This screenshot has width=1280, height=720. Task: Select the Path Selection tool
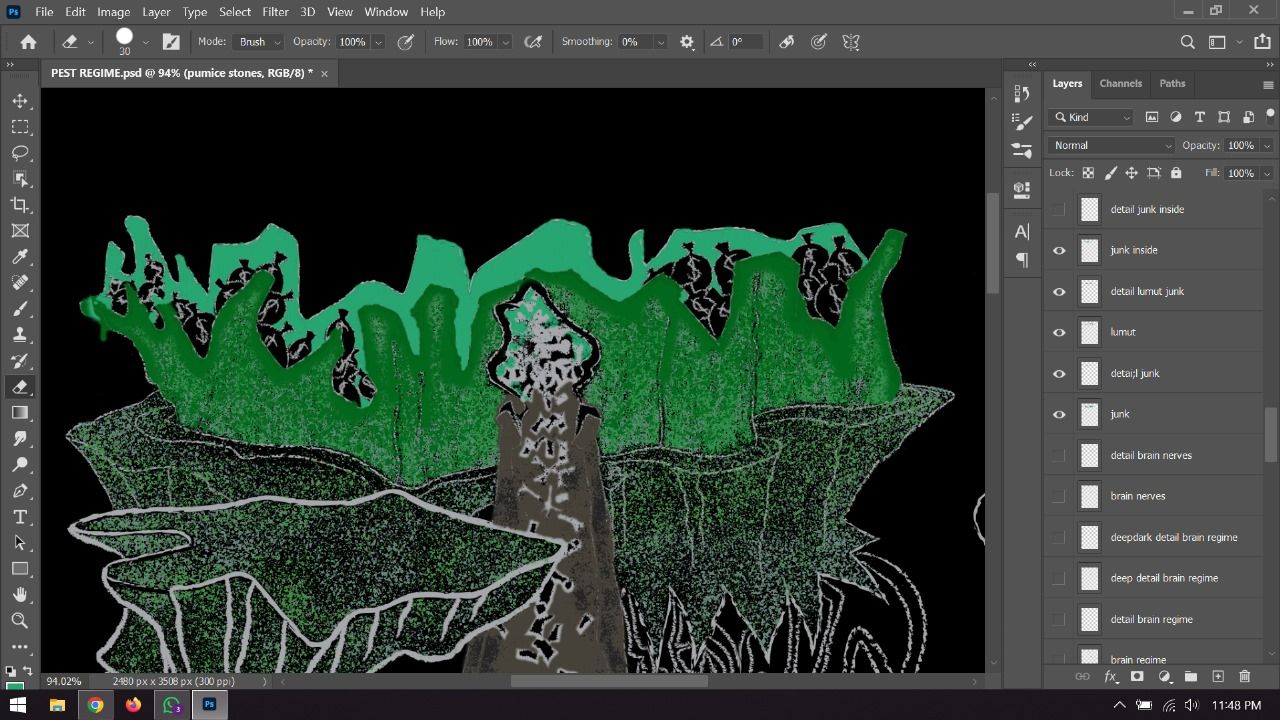pos(20,543)
